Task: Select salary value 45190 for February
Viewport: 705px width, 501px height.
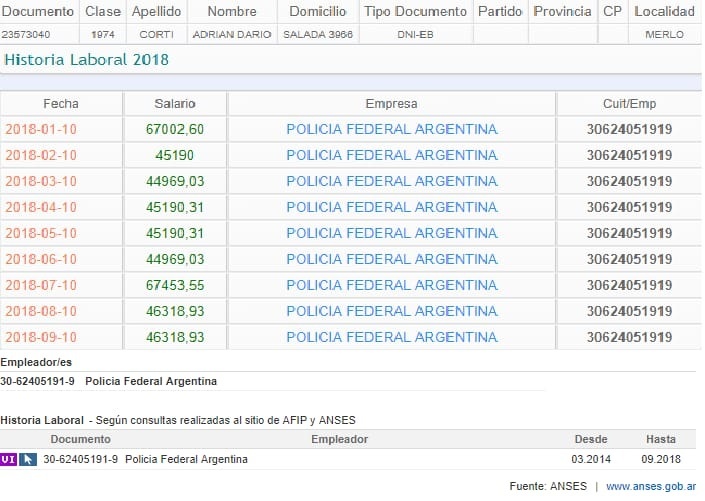Action: (x=174, y=155)
